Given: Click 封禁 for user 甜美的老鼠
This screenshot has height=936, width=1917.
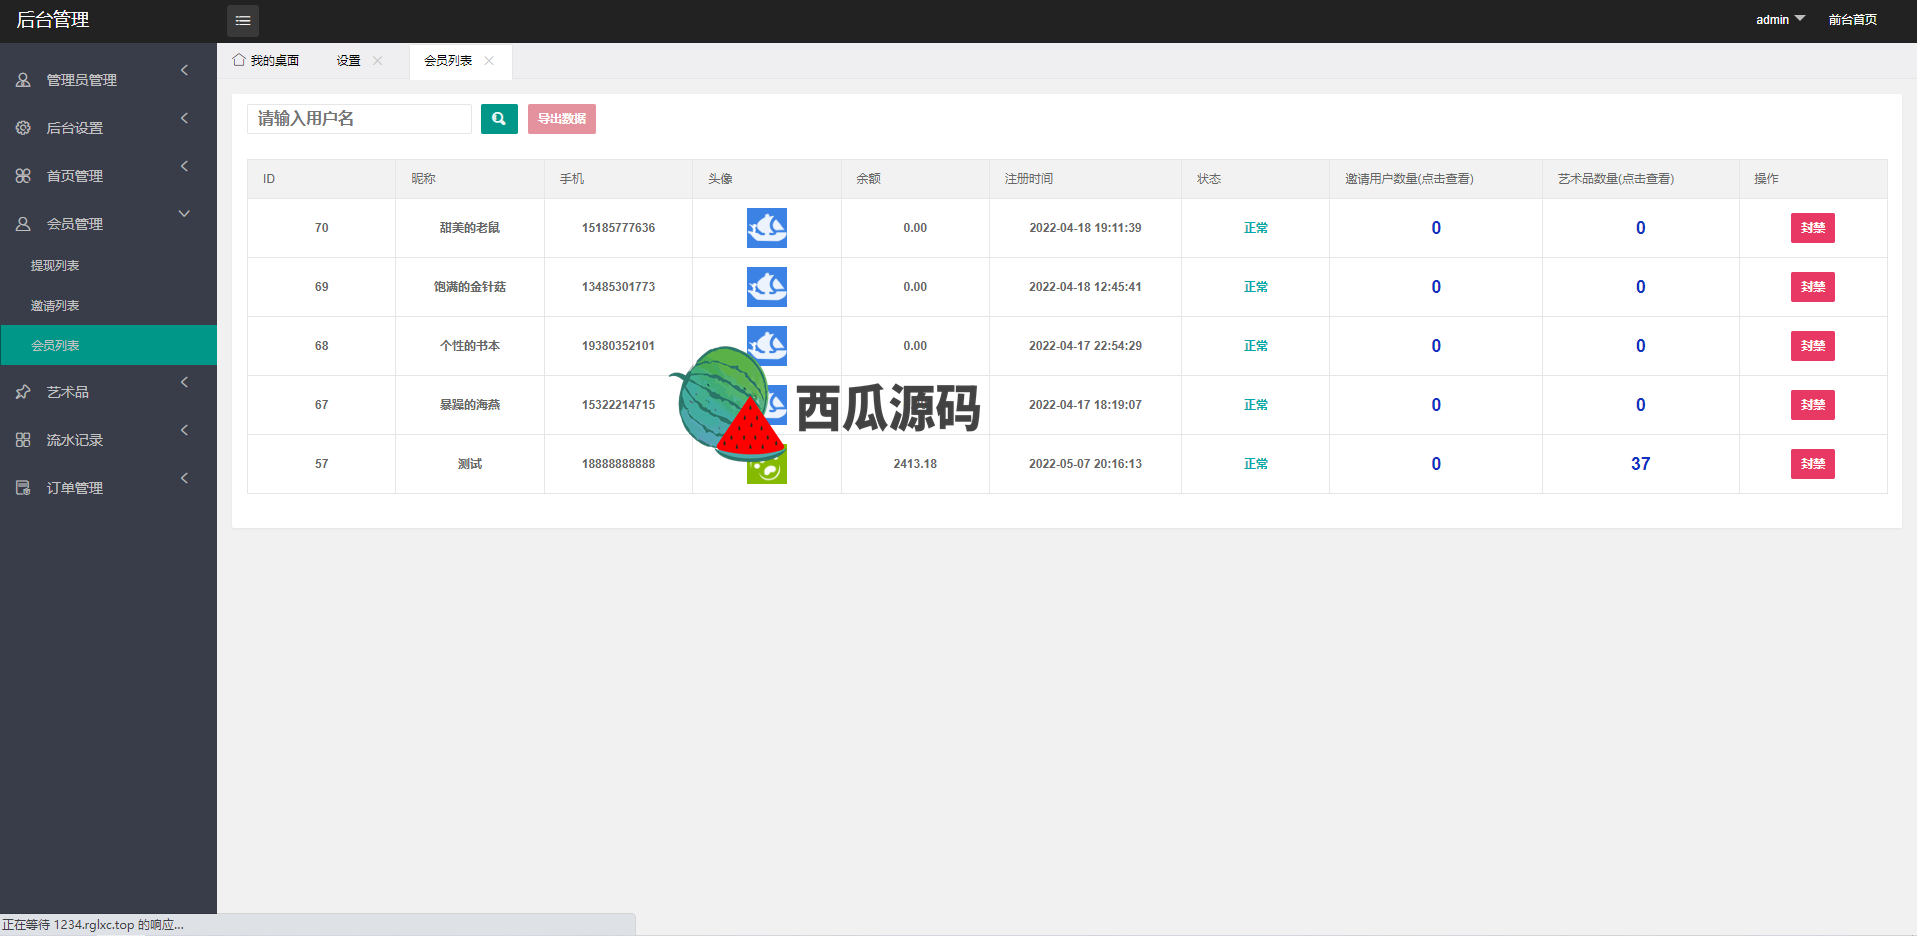Looking at the screenshot, I should point(1813,228).
